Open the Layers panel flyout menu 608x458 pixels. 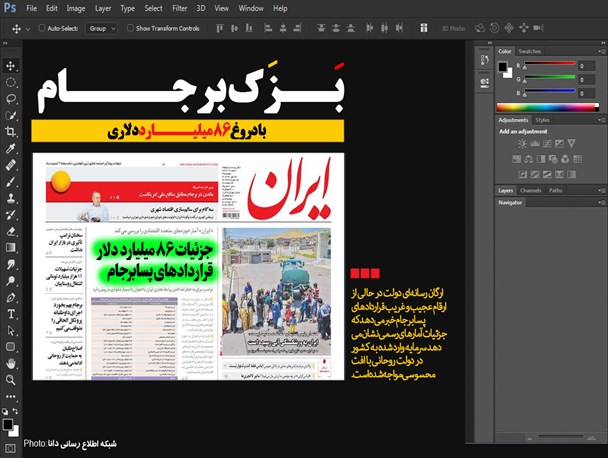coord(601,190)
